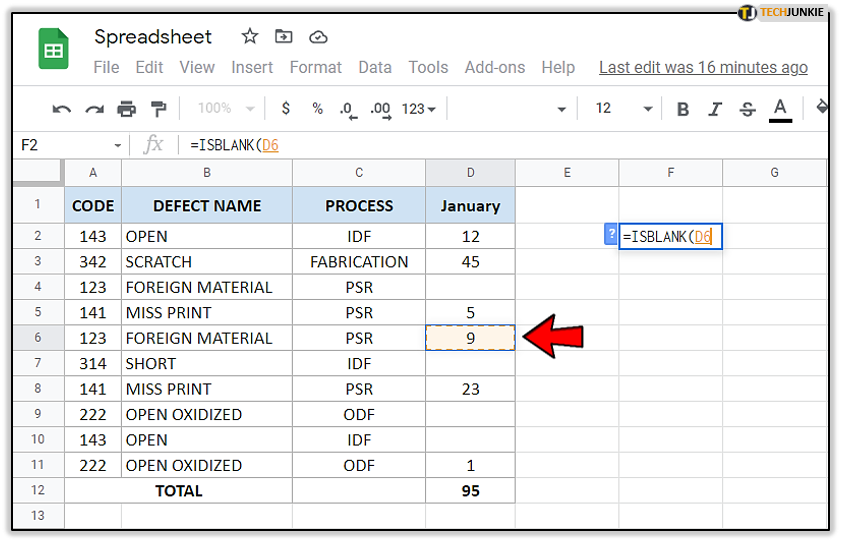Select the empty January cell for SHORT row
The width and height of the screenshot is (841, 542).
point(470,363)
